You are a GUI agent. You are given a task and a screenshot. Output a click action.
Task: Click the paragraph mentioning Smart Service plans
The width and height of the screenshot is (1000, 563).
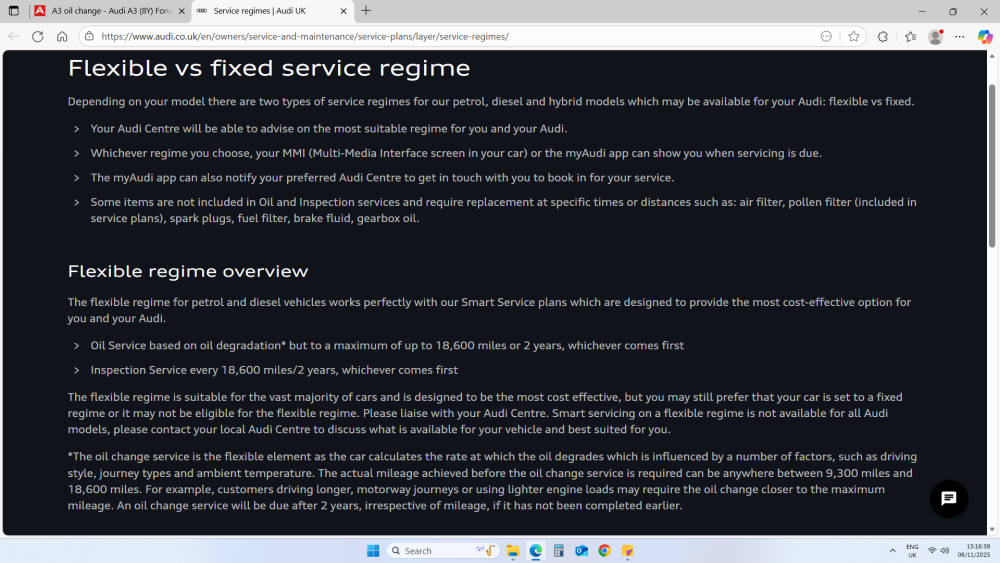[489, 310]
